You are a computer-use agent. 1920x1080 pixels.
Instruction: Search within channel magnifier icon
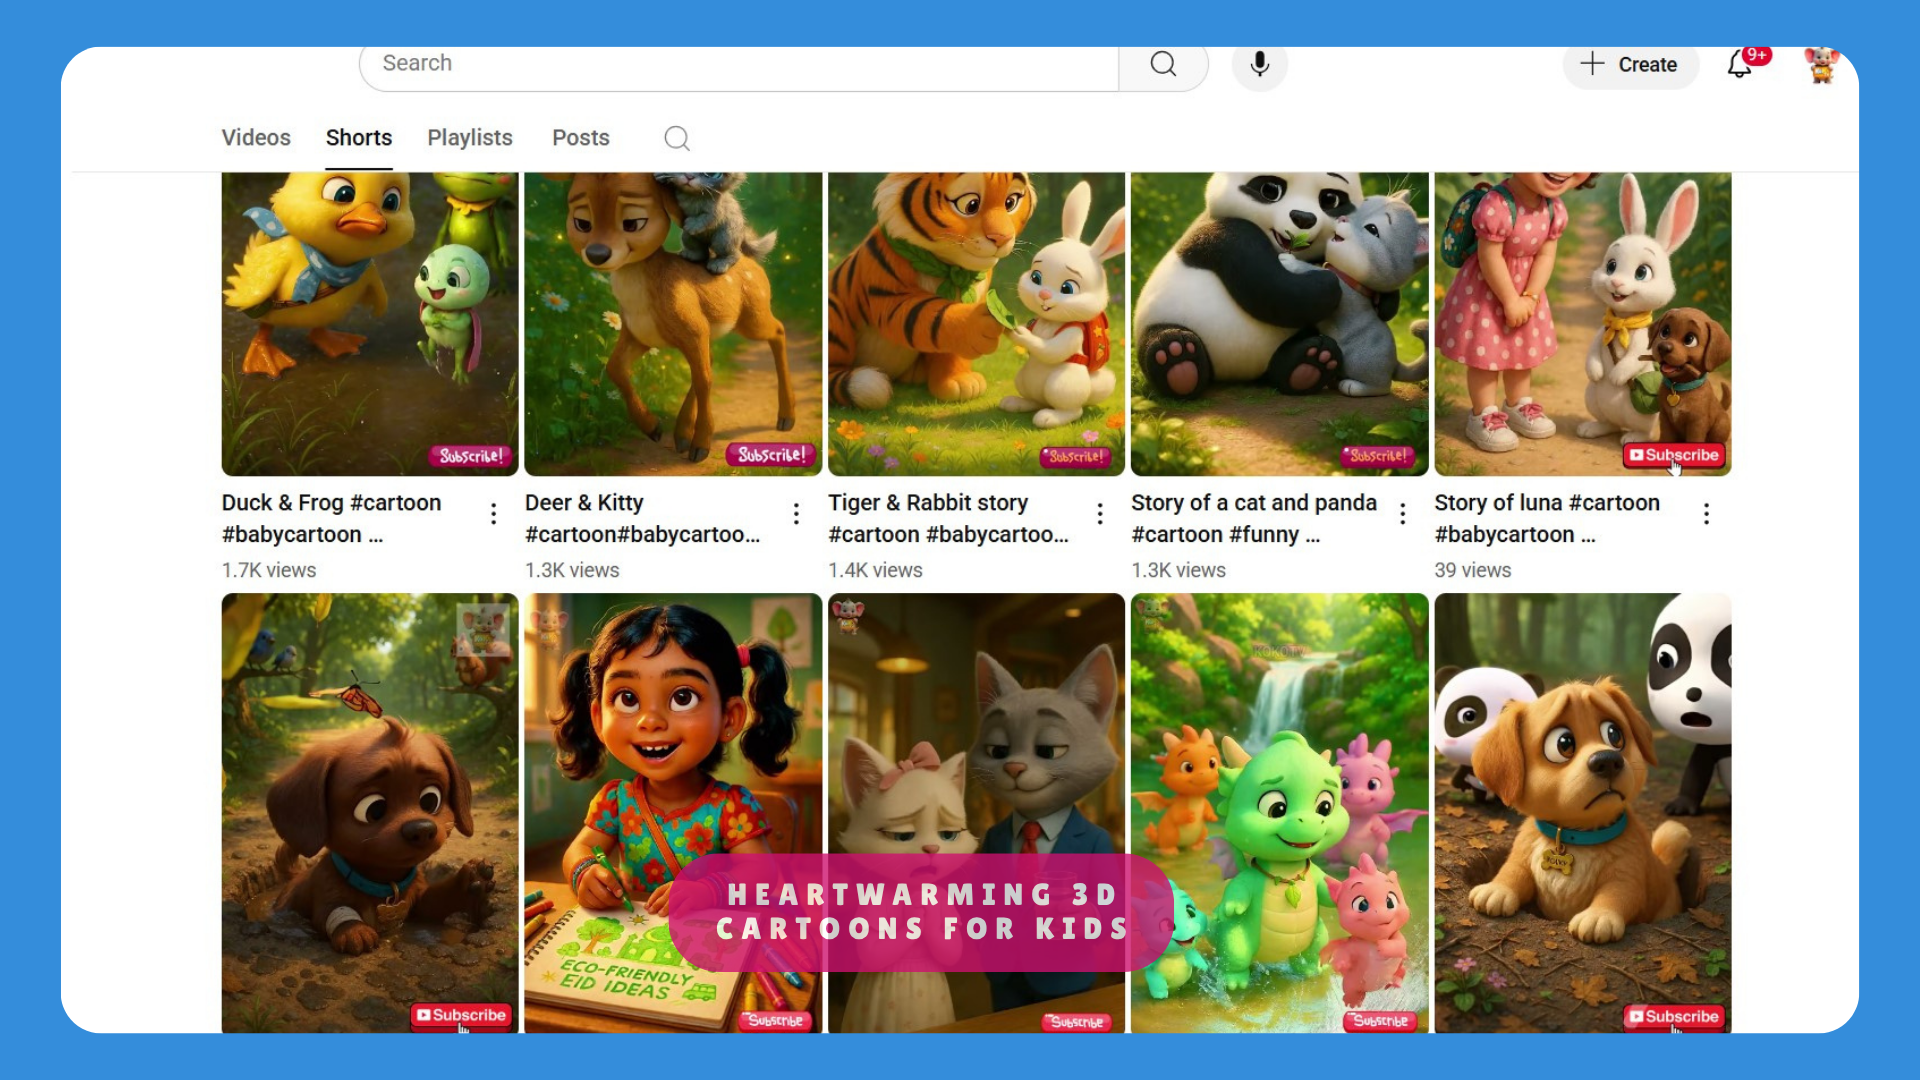click(x=677, y=138)
